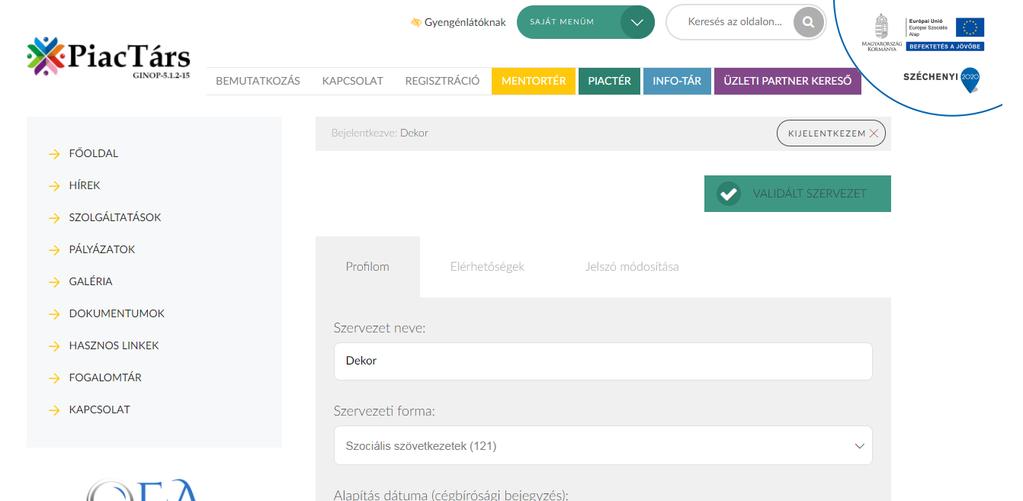1023x501 pixels.
Task: Open the purple Üzleti partner kereső item
Action: [x=787, y=81]
